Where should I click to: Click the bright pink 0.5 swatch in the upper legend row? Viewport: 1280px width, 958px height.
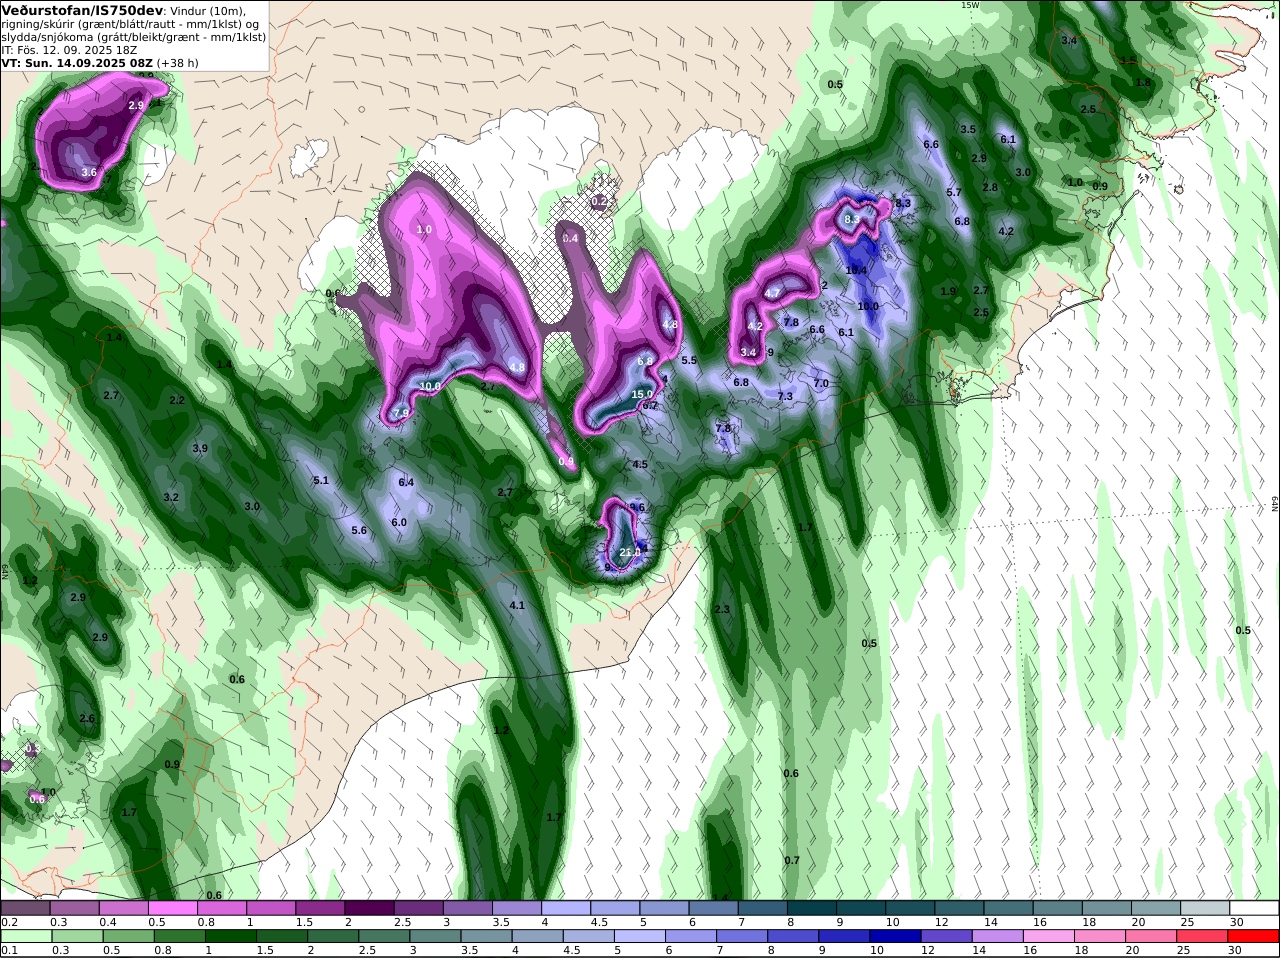click(172, 907)
